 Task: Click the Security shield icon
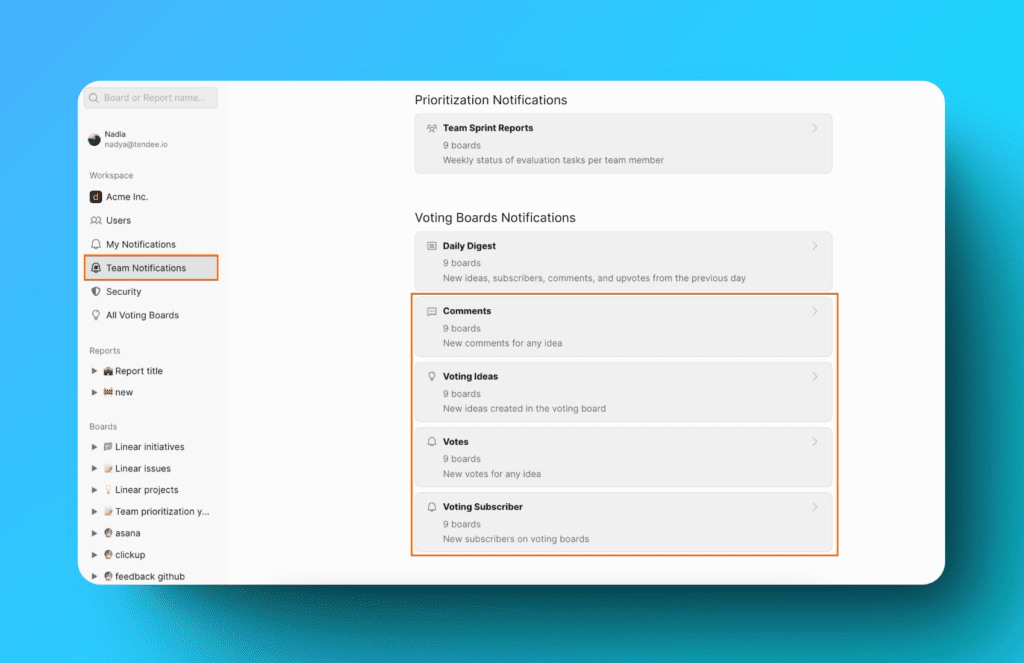96,292
